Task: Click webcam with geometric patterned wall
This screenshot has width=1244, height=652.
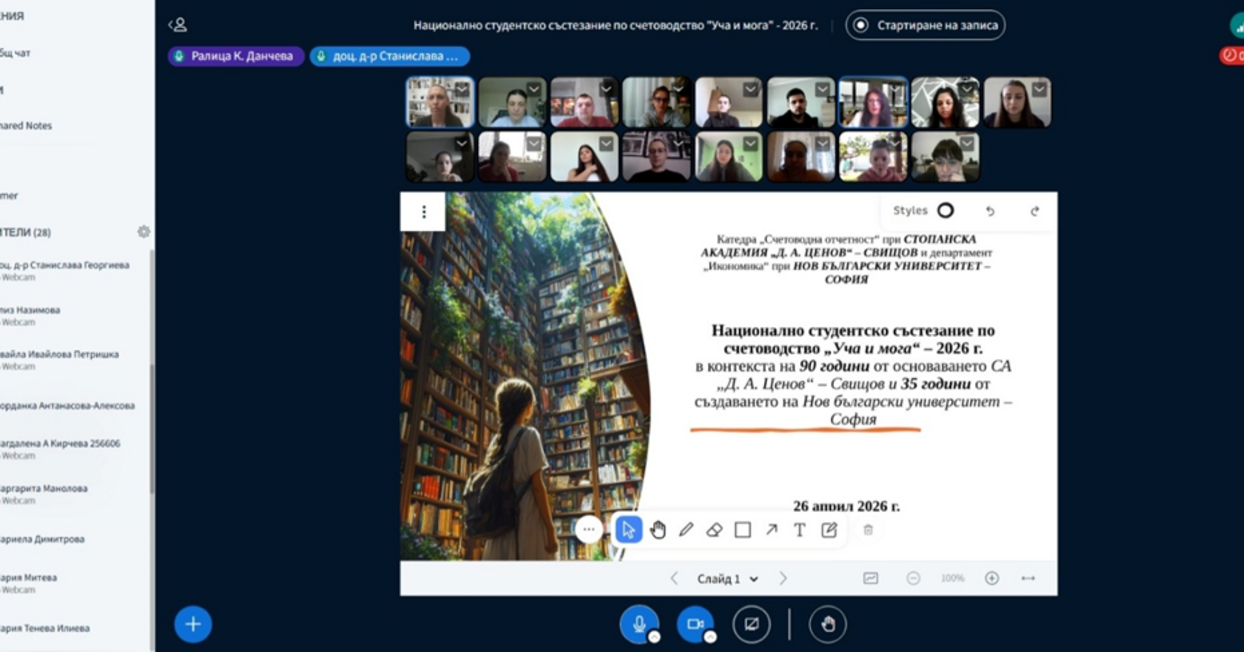Action: pyautogui.click(x=945, y=102)
